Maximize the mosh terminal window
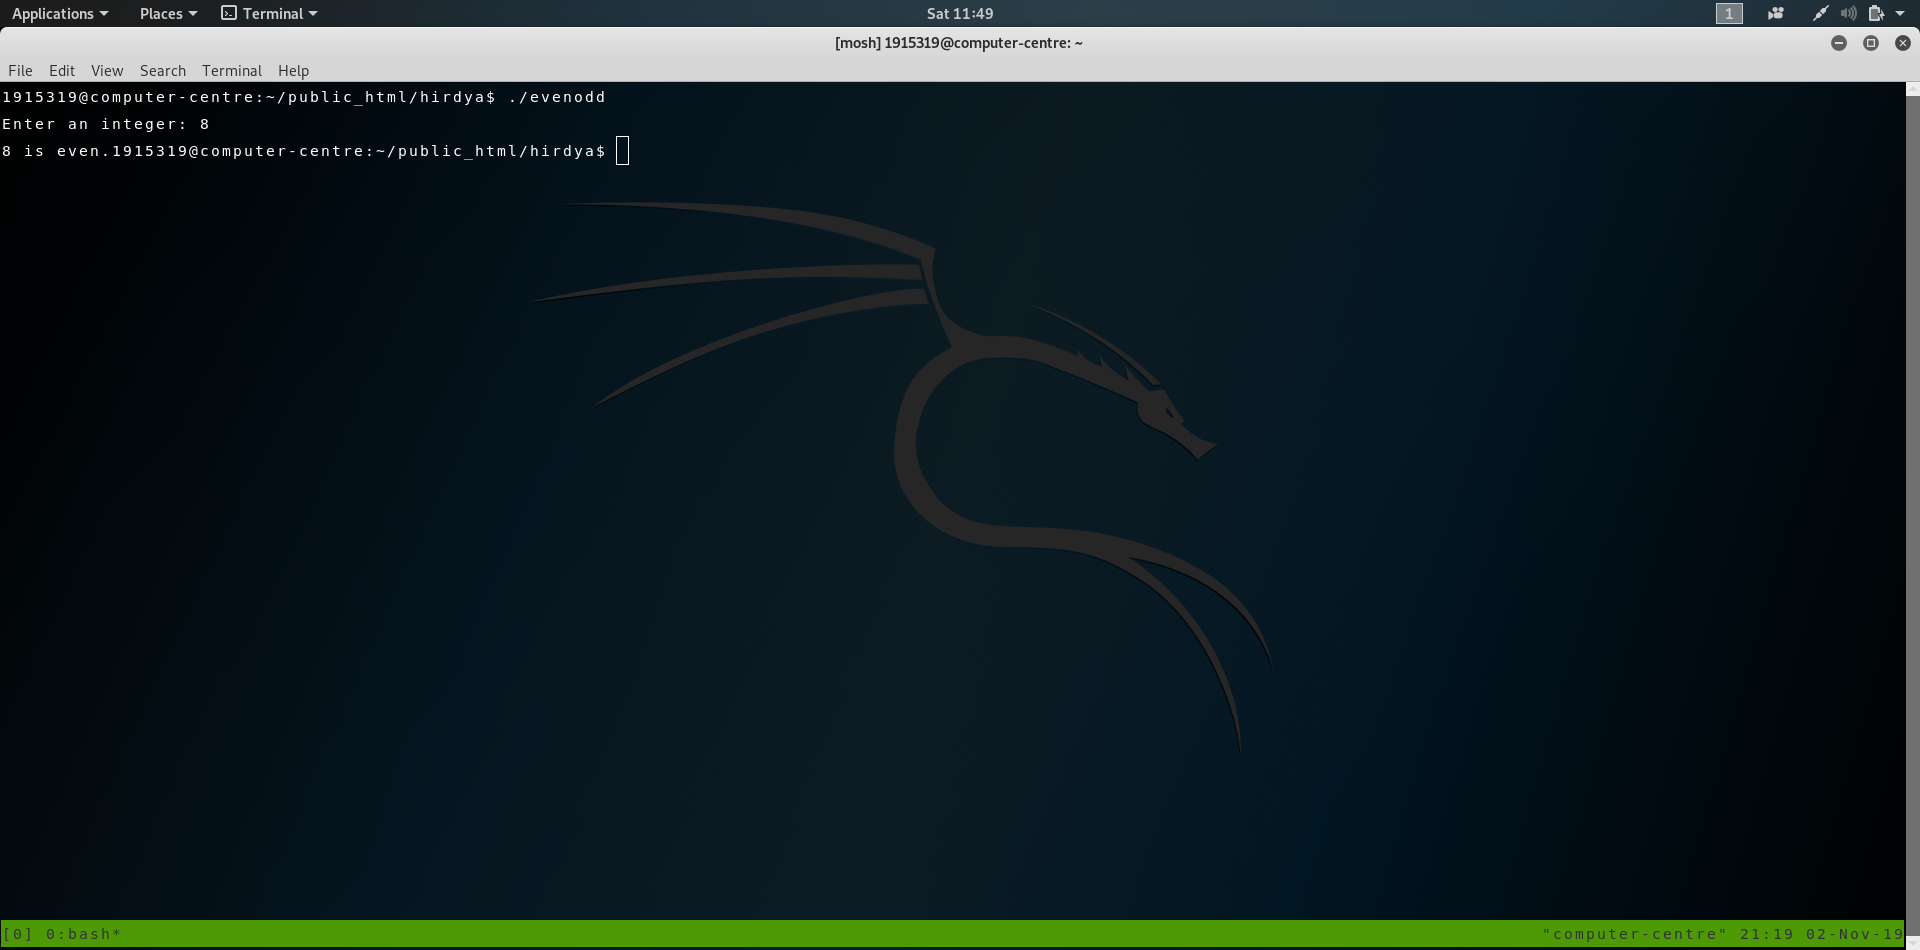This screenshot has height=950, width=1920. point(1871,43)
